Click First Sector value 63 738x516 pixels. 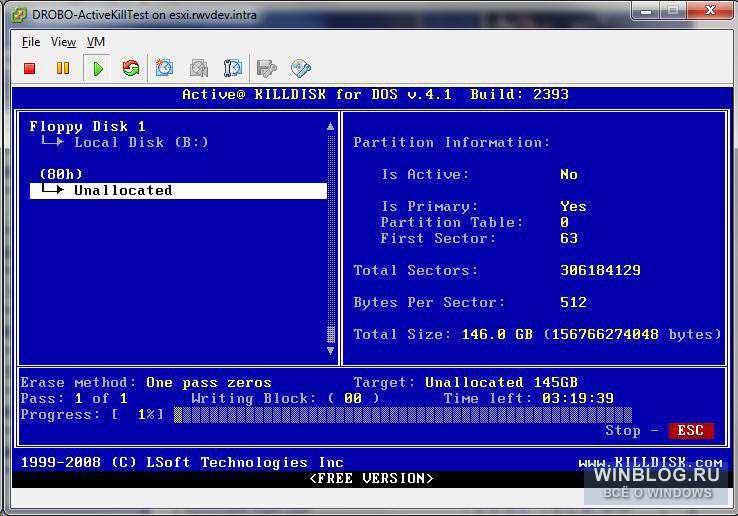click(x=569, y=238)
